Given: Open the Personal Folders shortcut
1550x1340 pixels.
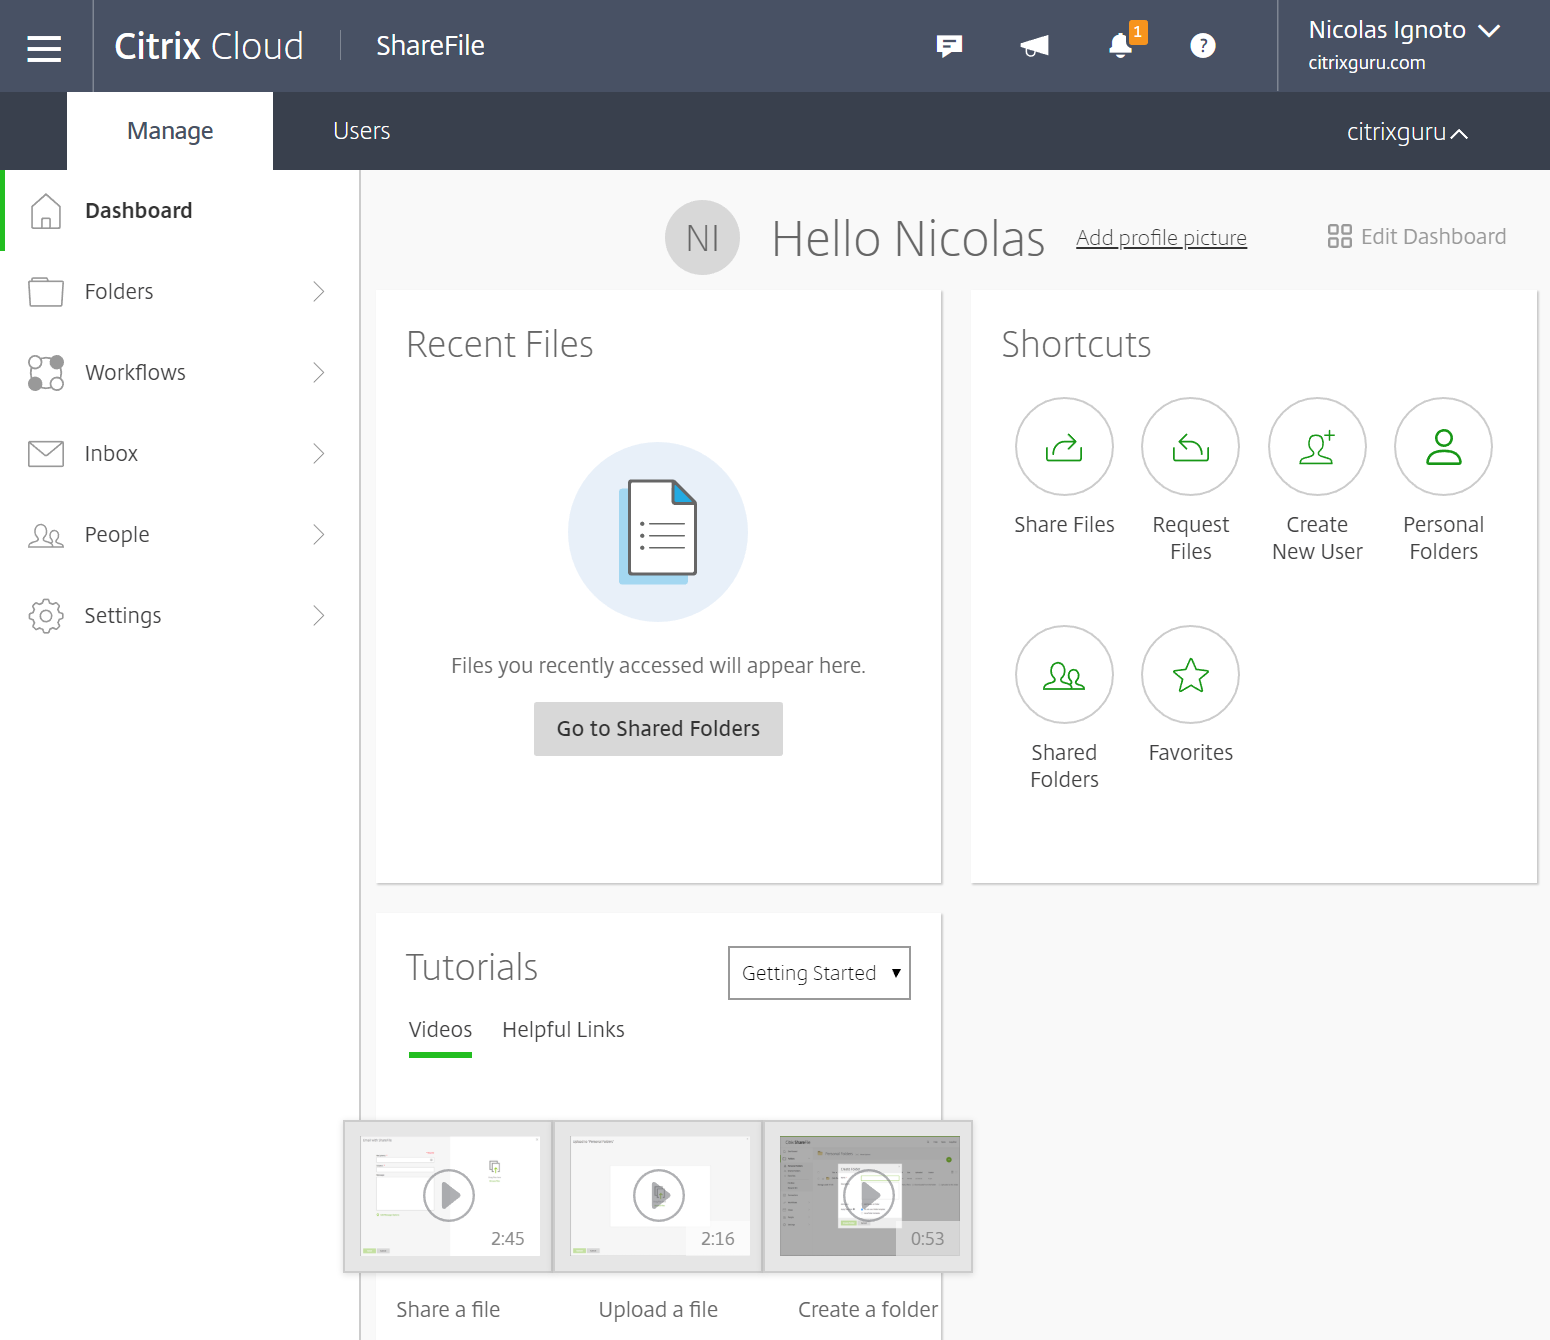Looking at the screenshot, I should (1443, 447).
